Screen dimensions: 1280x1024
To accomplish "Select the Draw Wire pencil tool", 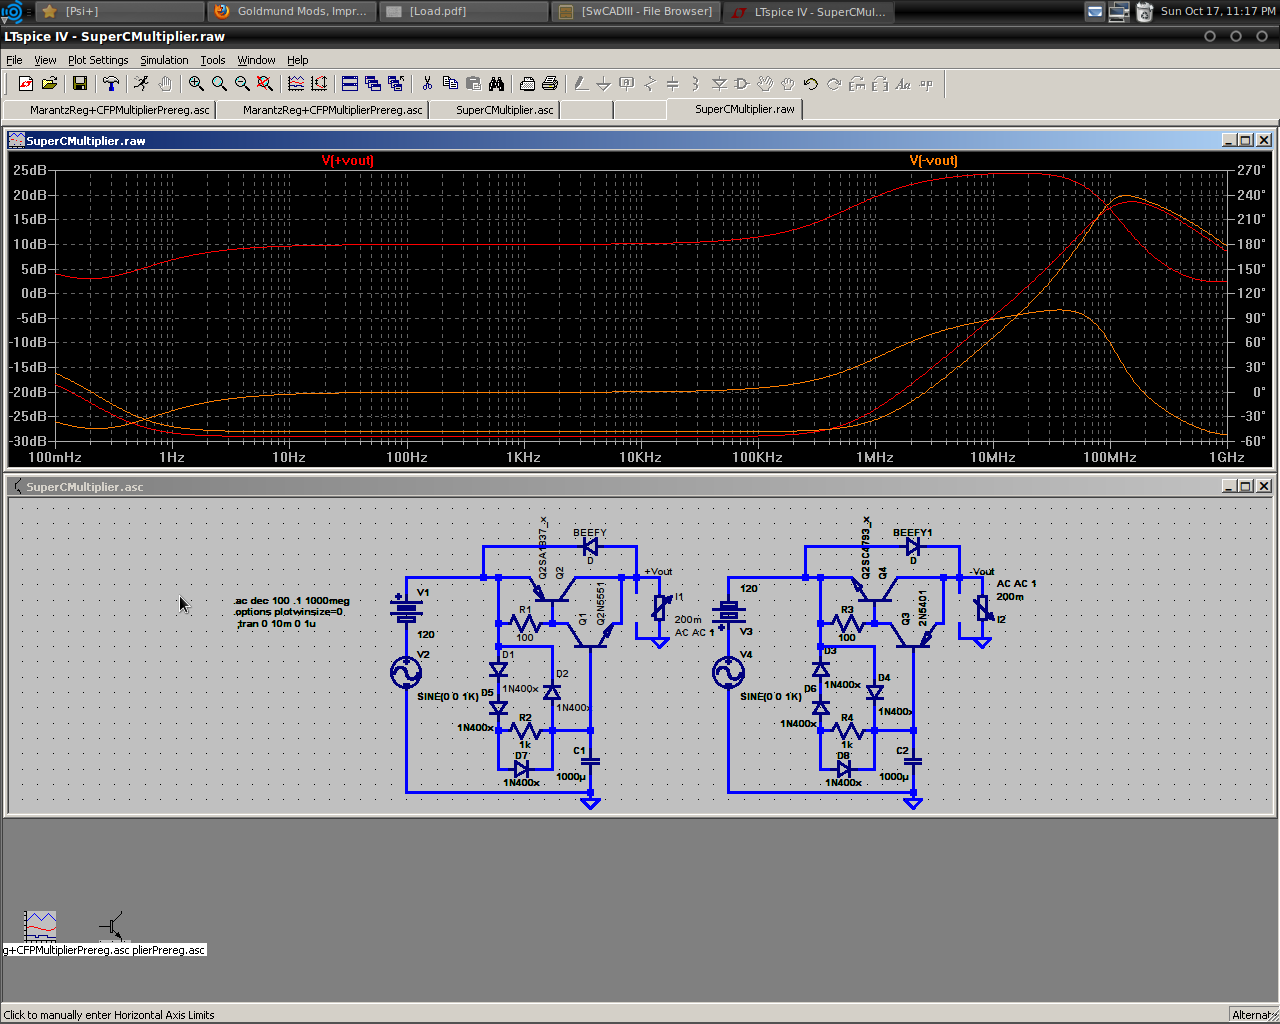I will click(x=581, y=84).
